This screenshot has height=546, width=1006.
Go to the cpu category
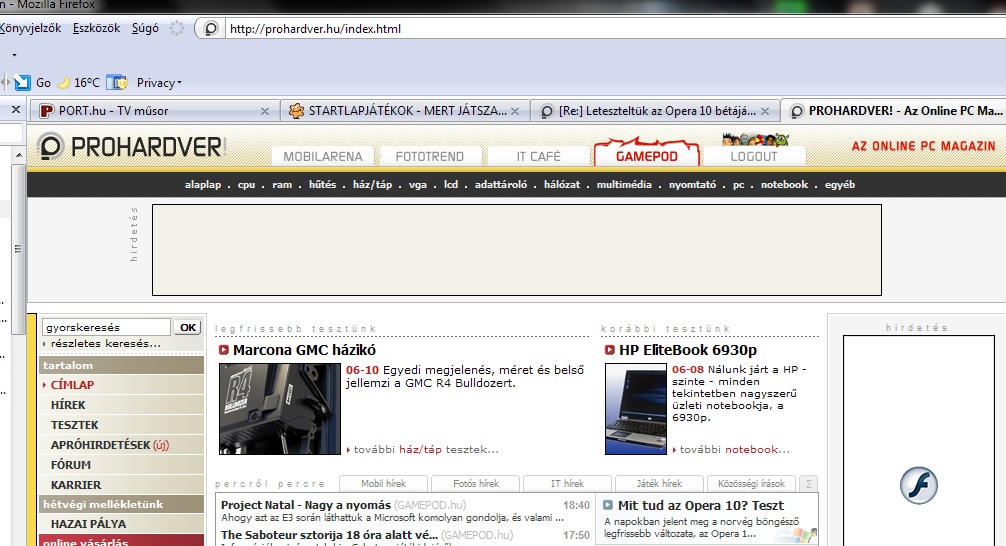coord(246,185)
